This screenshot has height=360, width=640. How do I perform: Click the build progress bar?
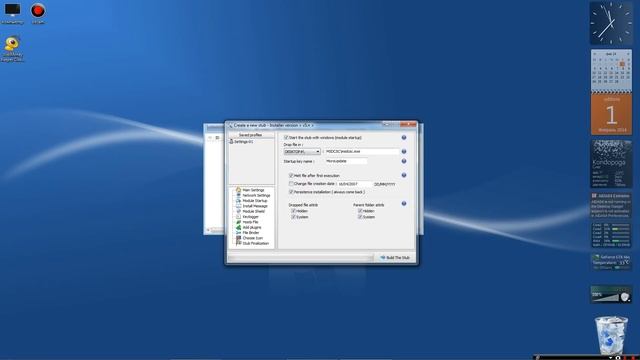click(x=300, y=258)
